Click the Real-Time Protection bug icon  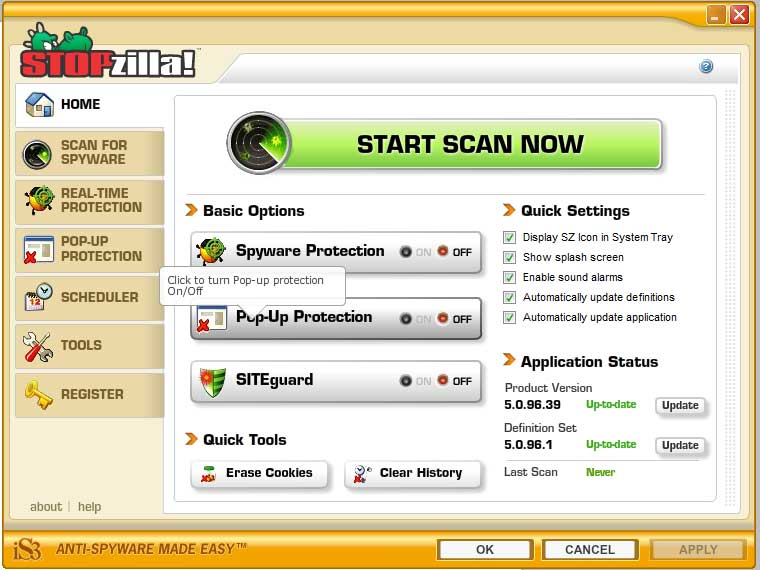39,200
